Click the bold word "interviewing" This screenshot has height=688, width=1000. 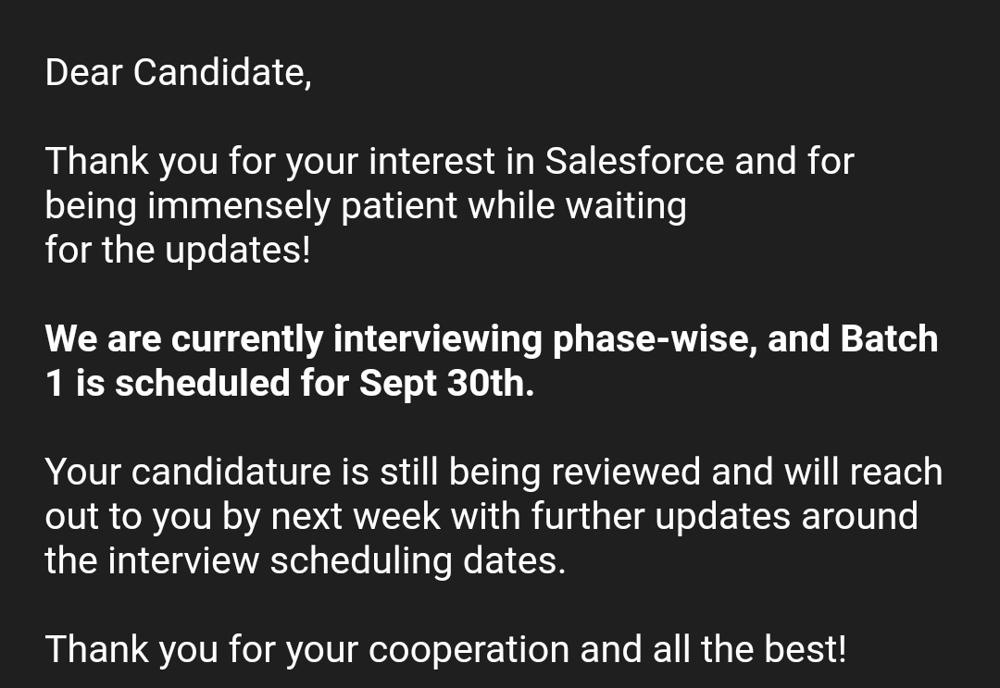tap(438, 339)
